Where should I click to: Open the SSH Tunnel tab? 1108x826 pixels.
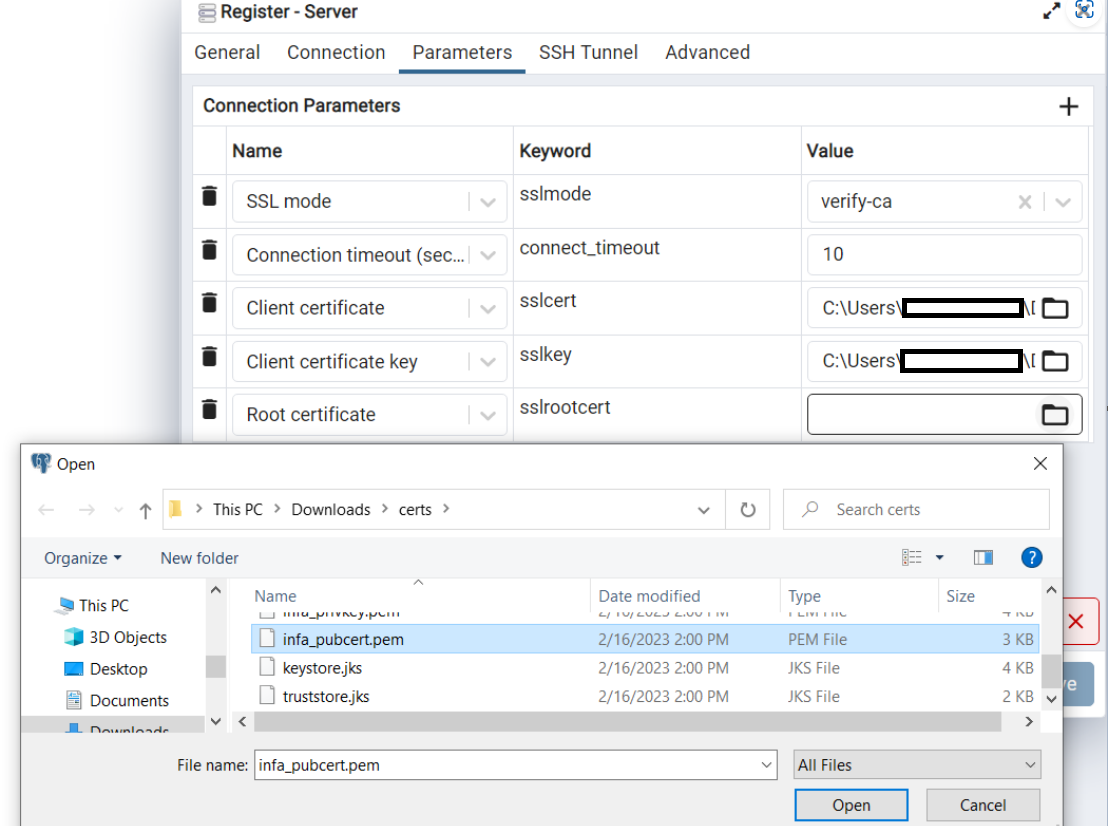[588, 52]
